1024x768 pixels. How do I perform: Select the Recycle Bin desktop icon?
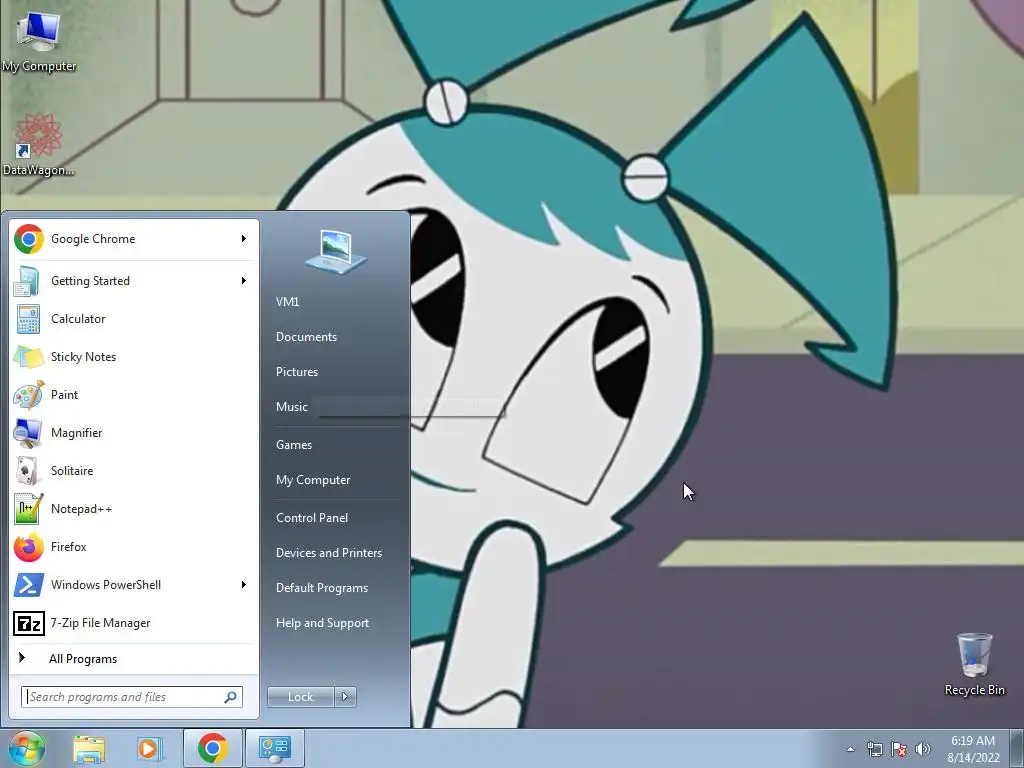[x=974, y=664]
